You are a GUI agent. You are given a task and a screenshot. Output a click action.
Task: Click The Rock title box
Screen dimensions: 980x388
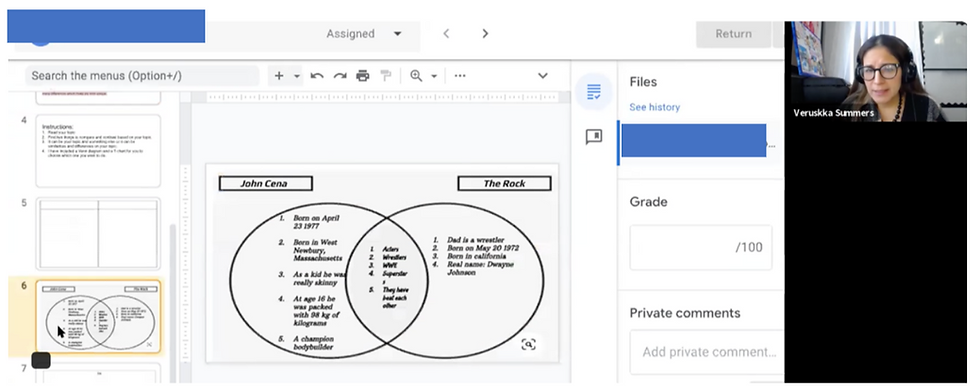click(504, 183)
